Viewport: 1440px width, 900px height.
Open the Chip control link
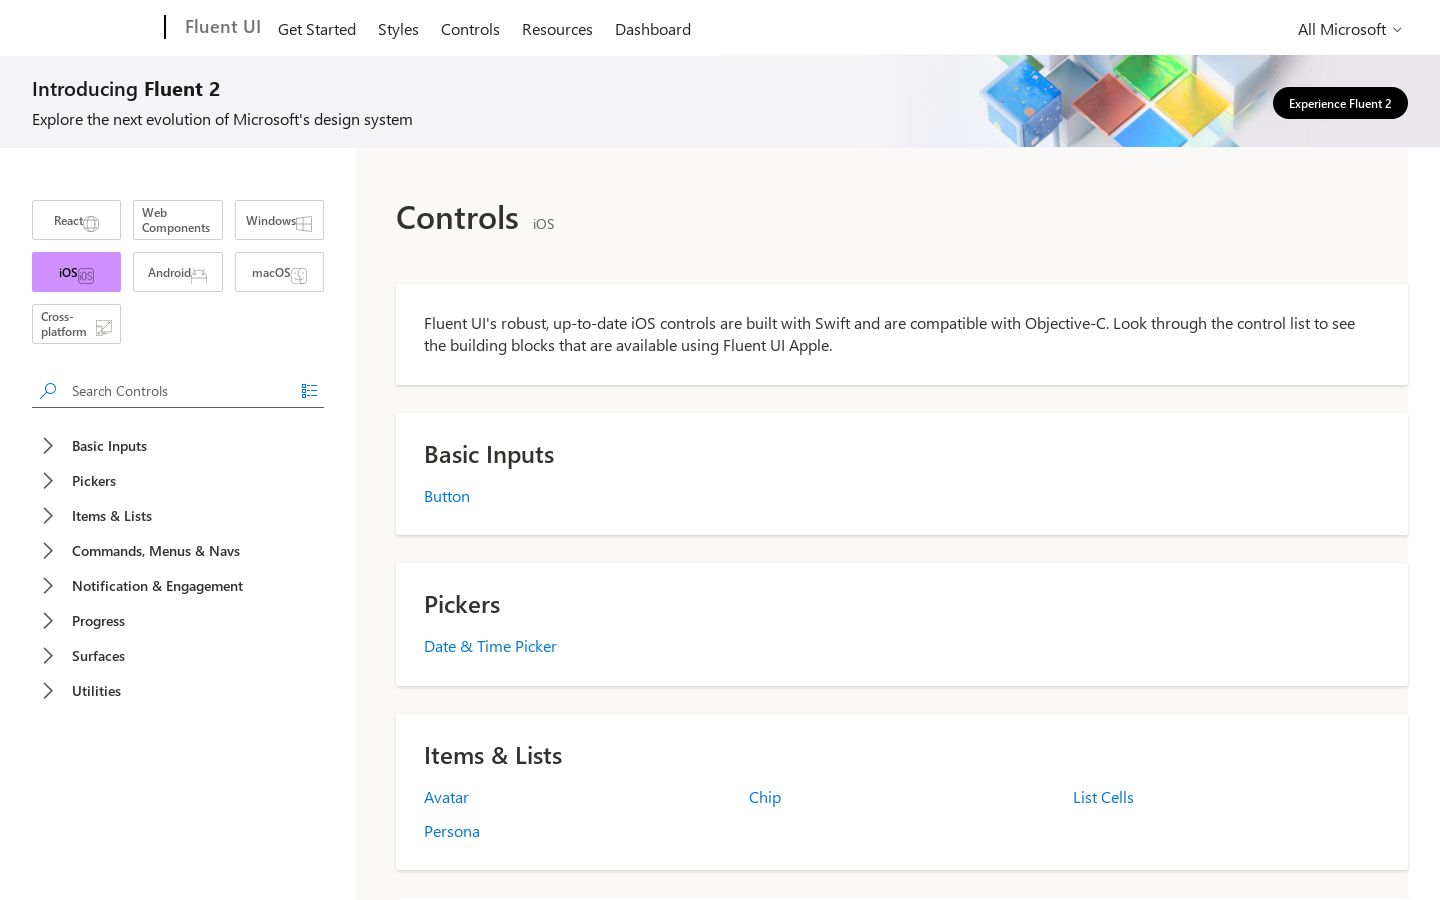[765, 797]
